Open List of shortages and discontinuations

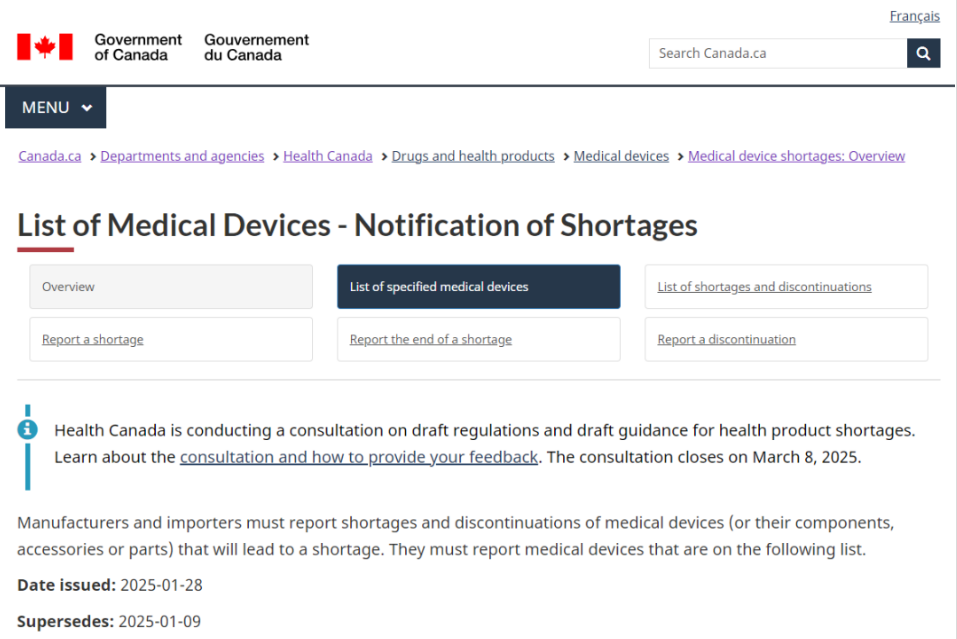click(764, 287)
